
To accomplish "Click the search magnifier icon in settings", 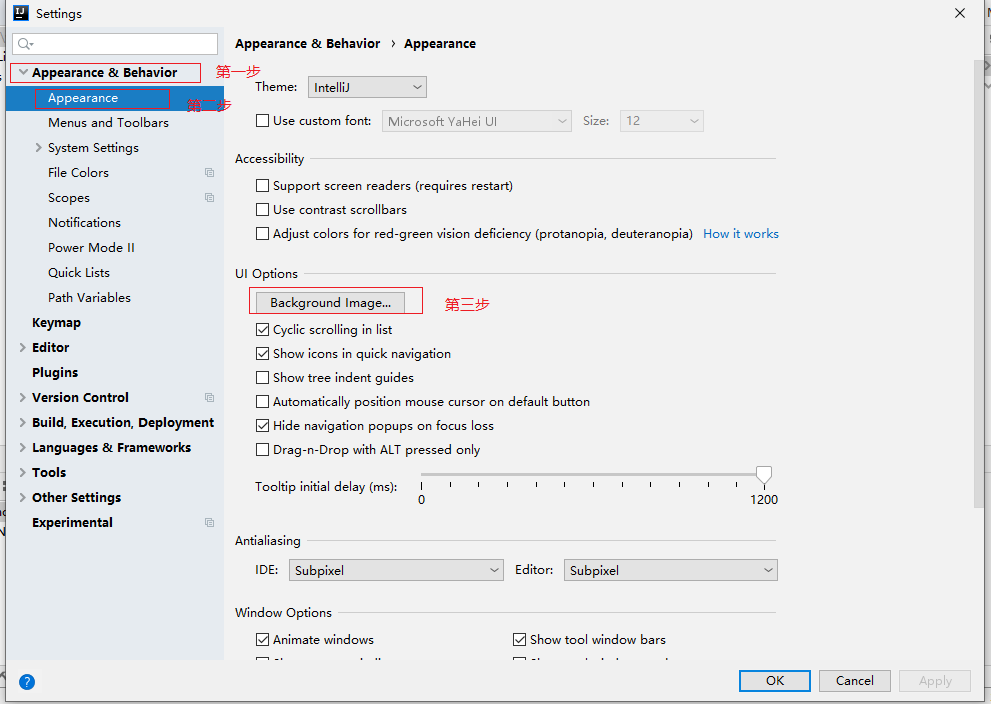I will 25,44.
